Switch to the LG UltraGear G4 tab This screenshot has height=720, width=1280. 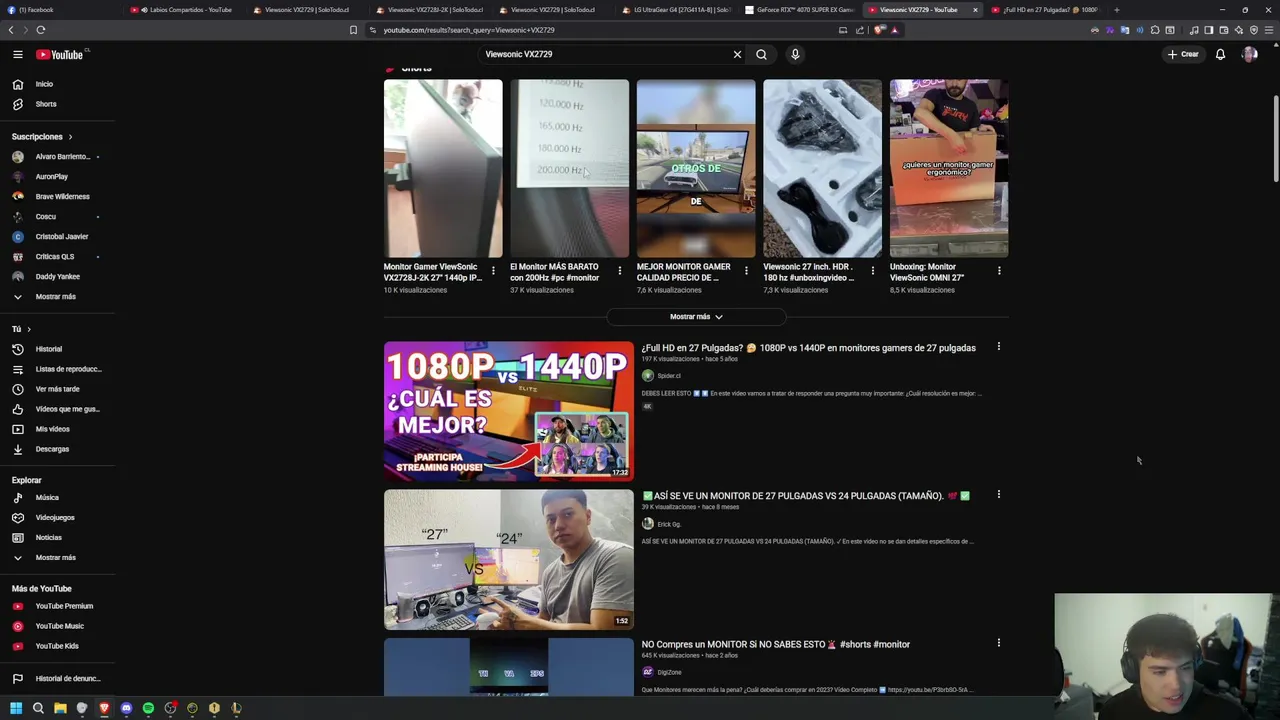pyautogui.click(x=675, y=10)
